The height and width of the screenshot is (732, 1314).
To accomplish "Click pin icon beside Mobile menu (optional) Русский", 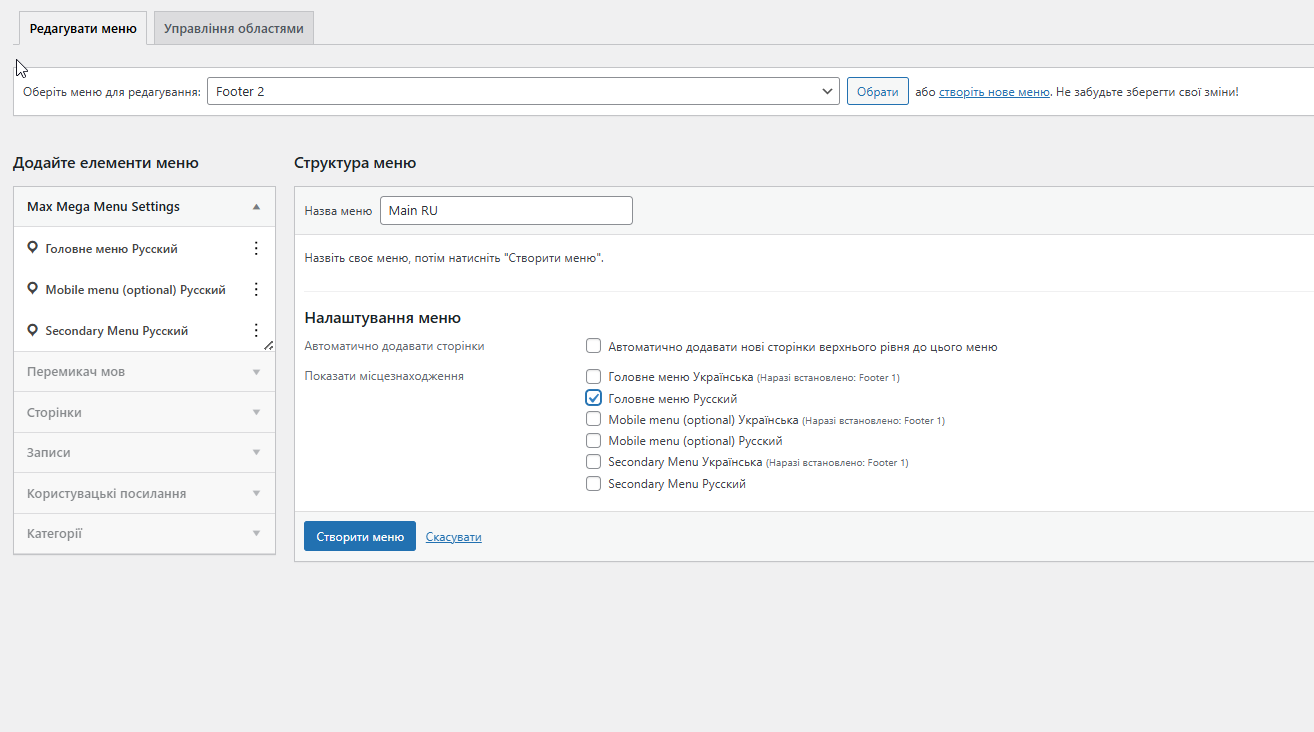I will point(33,289).
